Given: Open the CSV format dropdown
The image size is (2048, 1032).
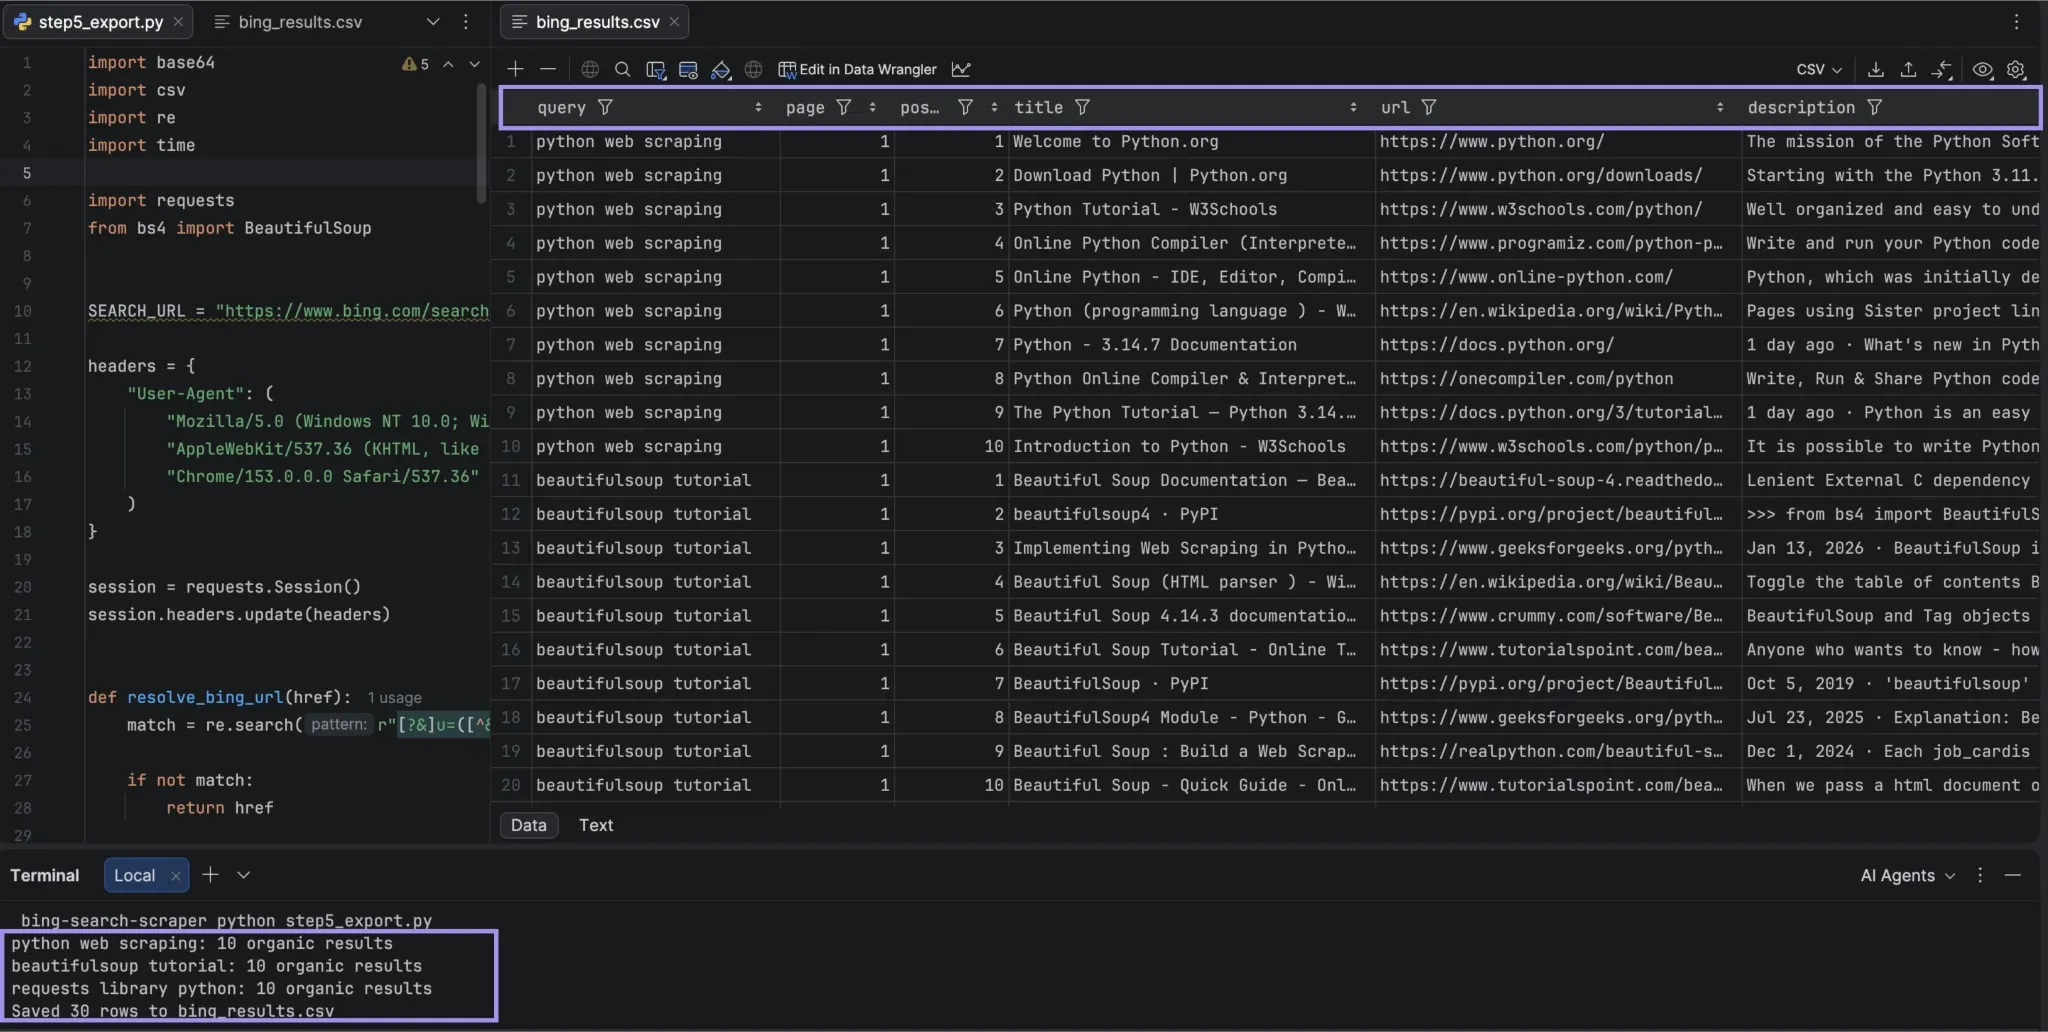Looking at the screenshot, I should (1819, 69).
